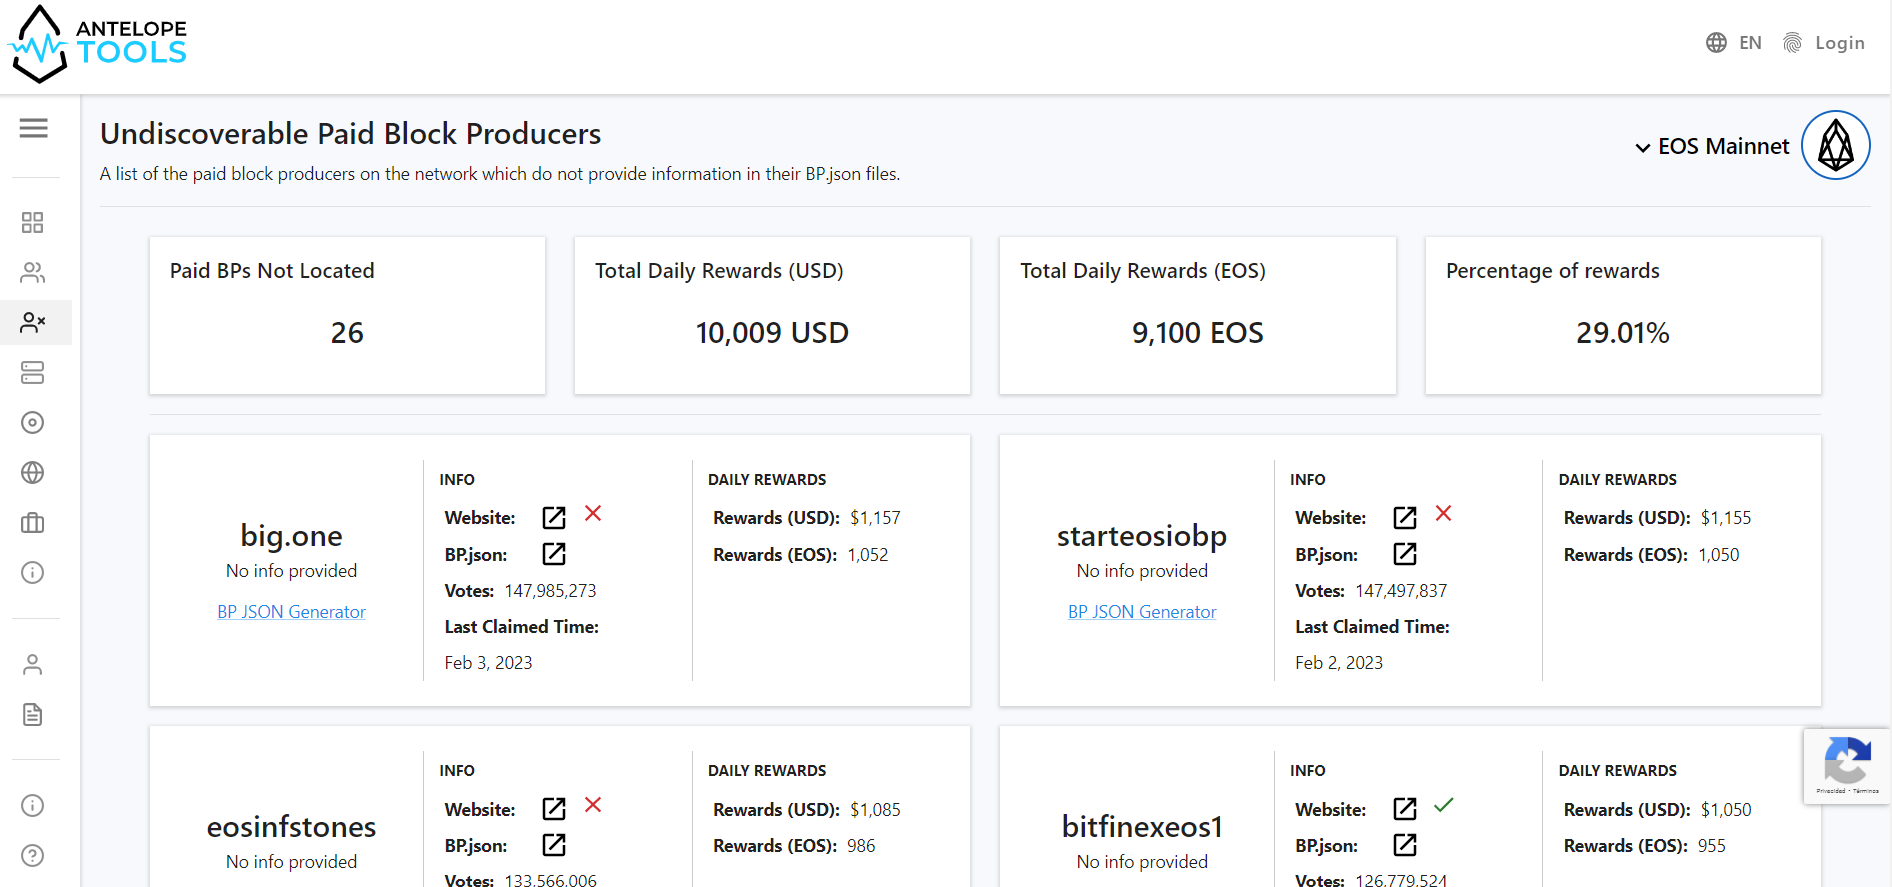Open the EN language selector

pyautogui.click(x=1734, y=43)
